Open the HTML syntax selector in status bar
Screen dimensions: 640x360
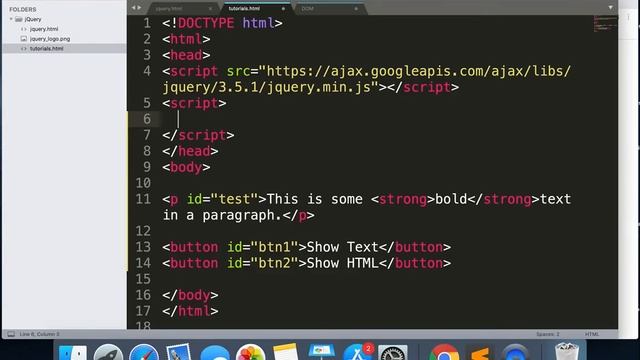point(592,334)
